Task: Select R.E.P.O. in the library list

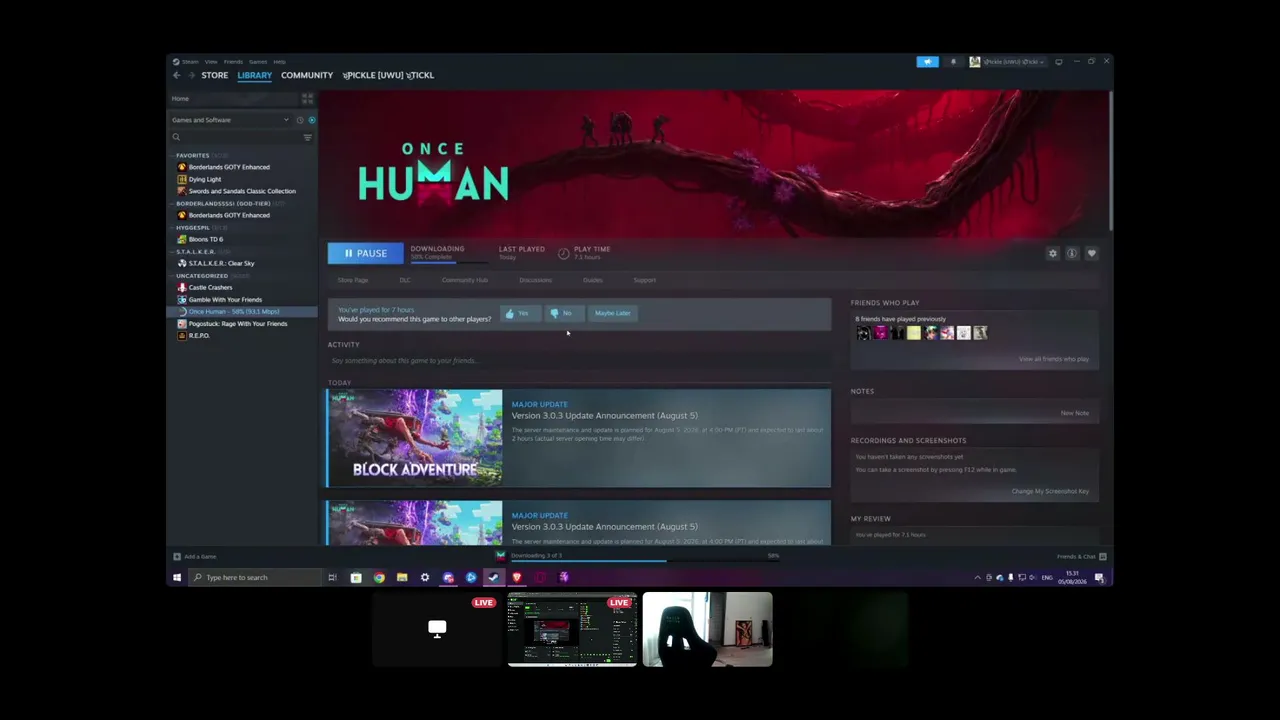Action: 199,335
